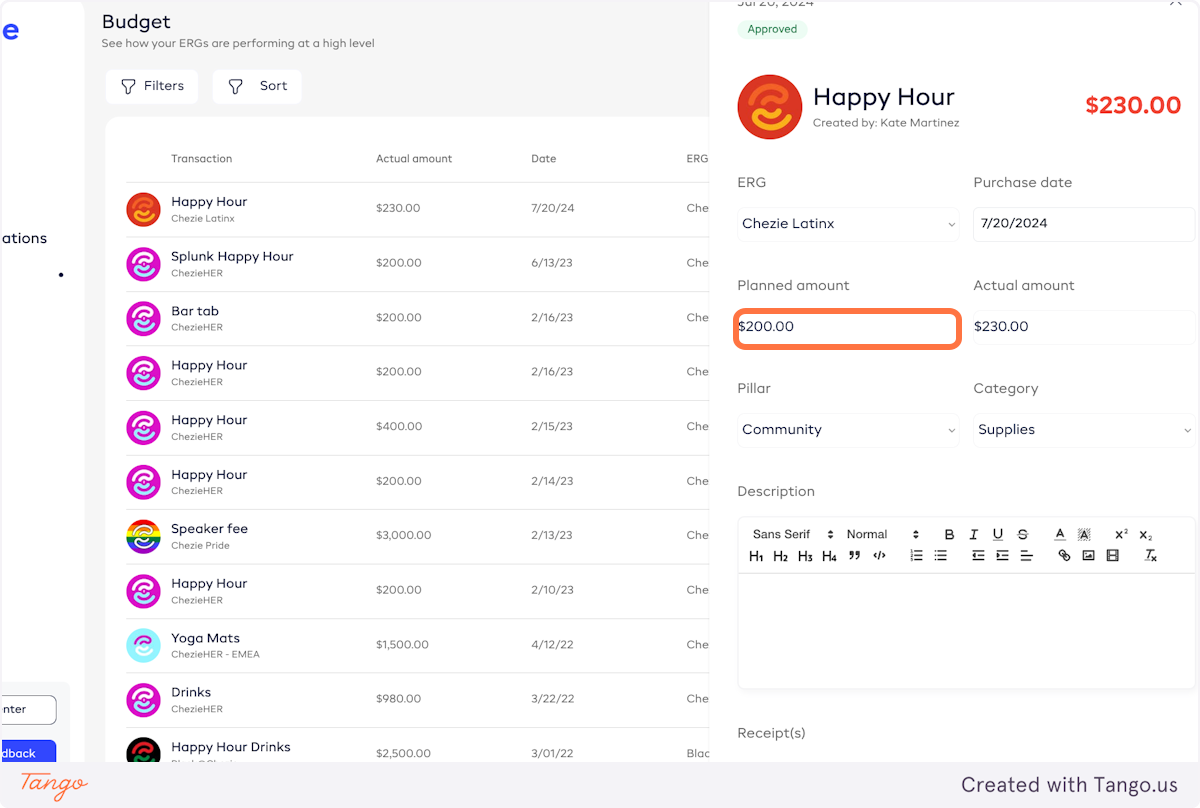Expand the Pillar dropdown set to Community
1200x808 pixels.
tap(848, 430)
